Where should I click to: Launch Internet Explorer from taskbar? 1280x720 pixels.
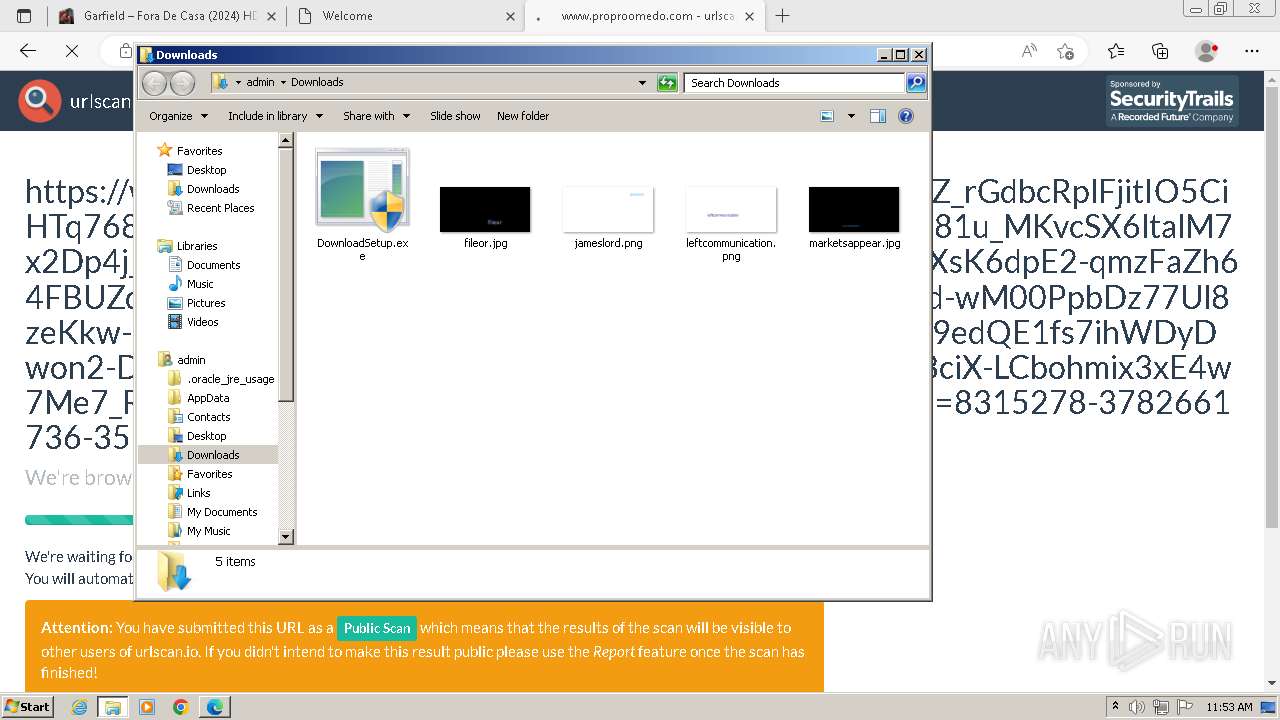pyautogui.click(x=79, y=707)
